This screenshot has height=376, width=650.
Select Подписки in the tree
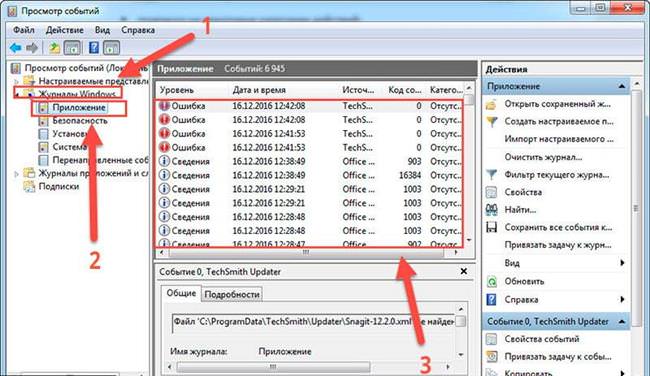58,187
